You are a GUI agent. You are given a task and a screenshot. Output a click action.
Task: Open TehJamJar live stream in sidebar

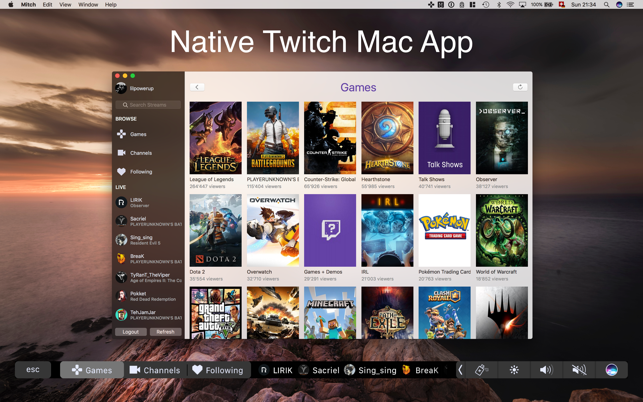(x=148, y=315)
